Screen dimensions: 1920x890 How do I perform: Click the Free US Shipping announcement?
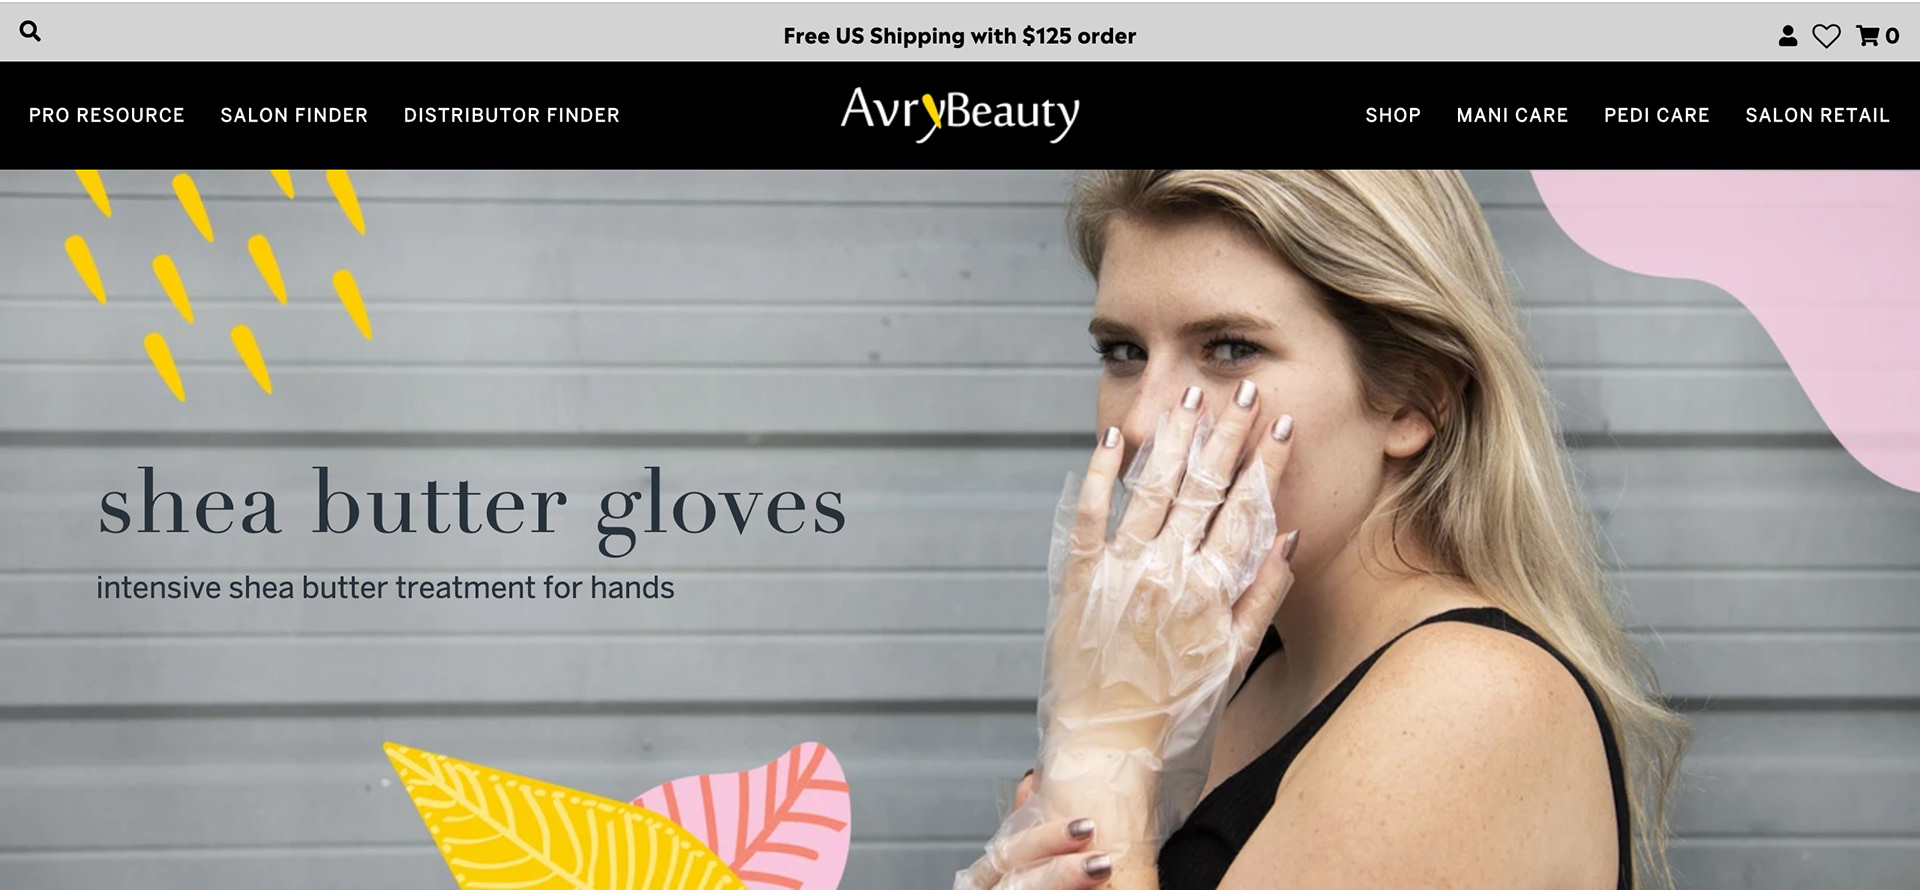tap(960, 36)
